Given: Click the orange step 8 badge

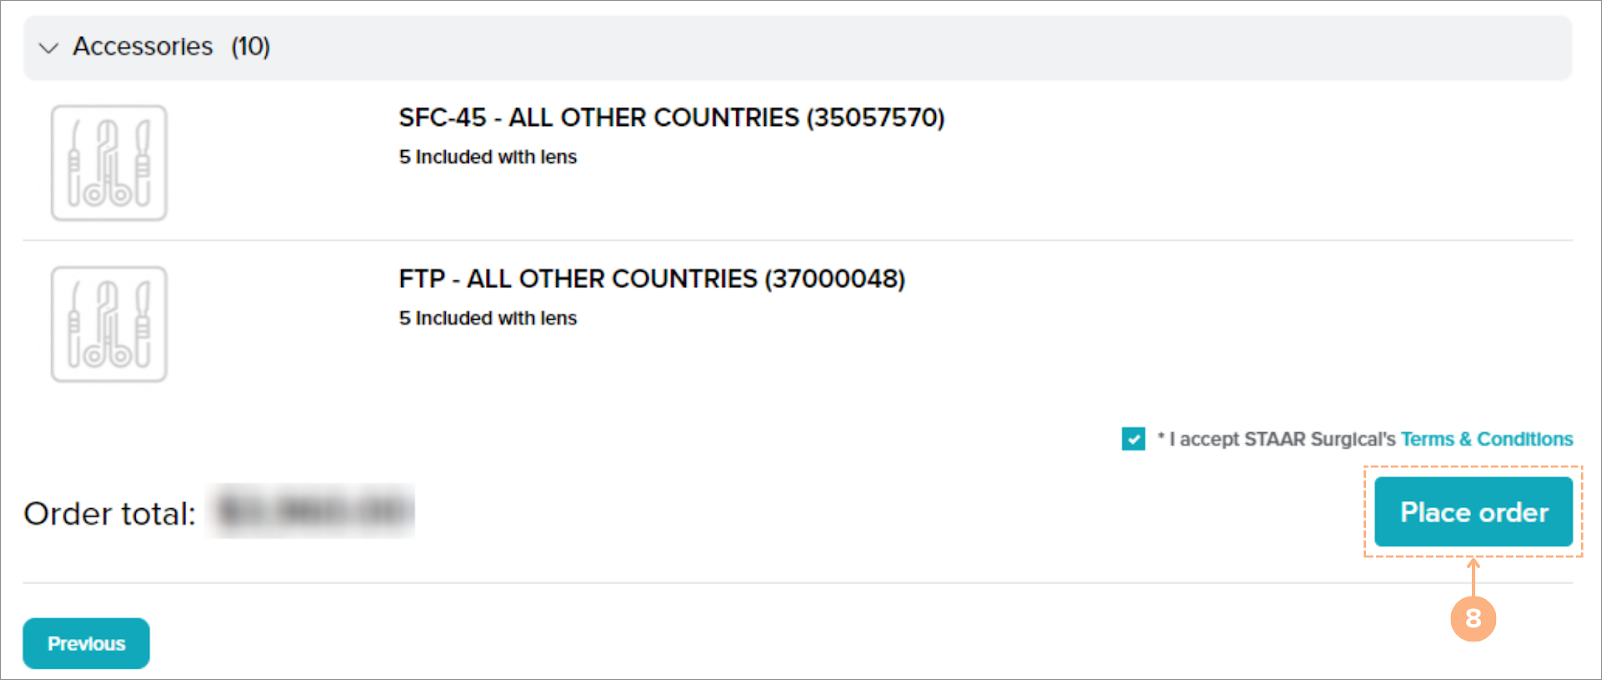Looking at the screenshot, I should [x=1472, y=619].
